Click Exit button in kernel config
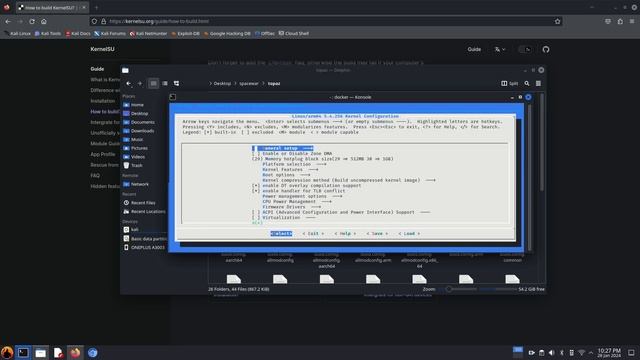This screenshot has height=360, width=640. point(313,233)
